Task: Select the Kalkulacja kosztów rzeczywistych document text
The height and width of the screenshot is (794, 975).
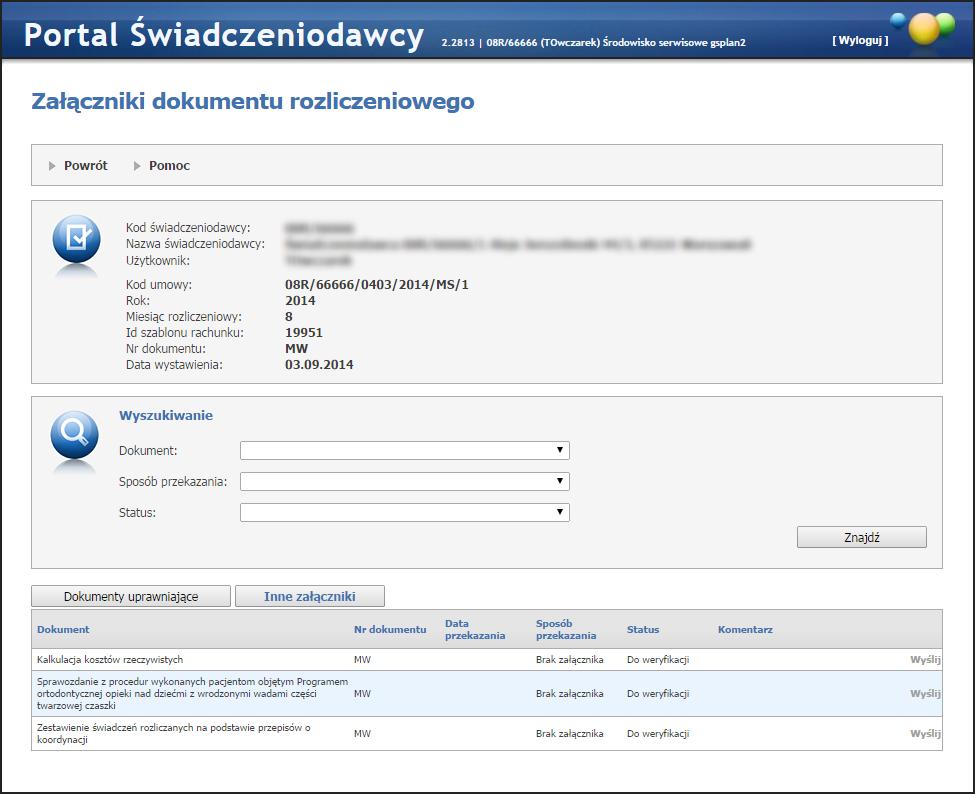Action: pos(110,660)
